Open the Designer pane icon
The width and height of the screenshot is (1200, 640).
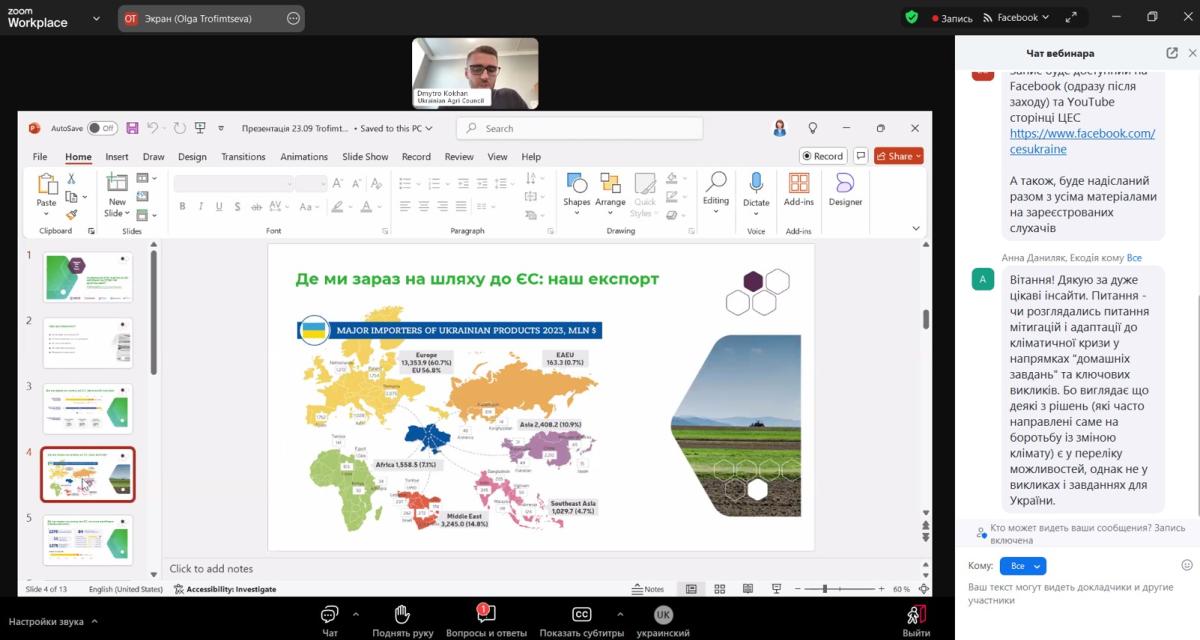coord(845,183)
